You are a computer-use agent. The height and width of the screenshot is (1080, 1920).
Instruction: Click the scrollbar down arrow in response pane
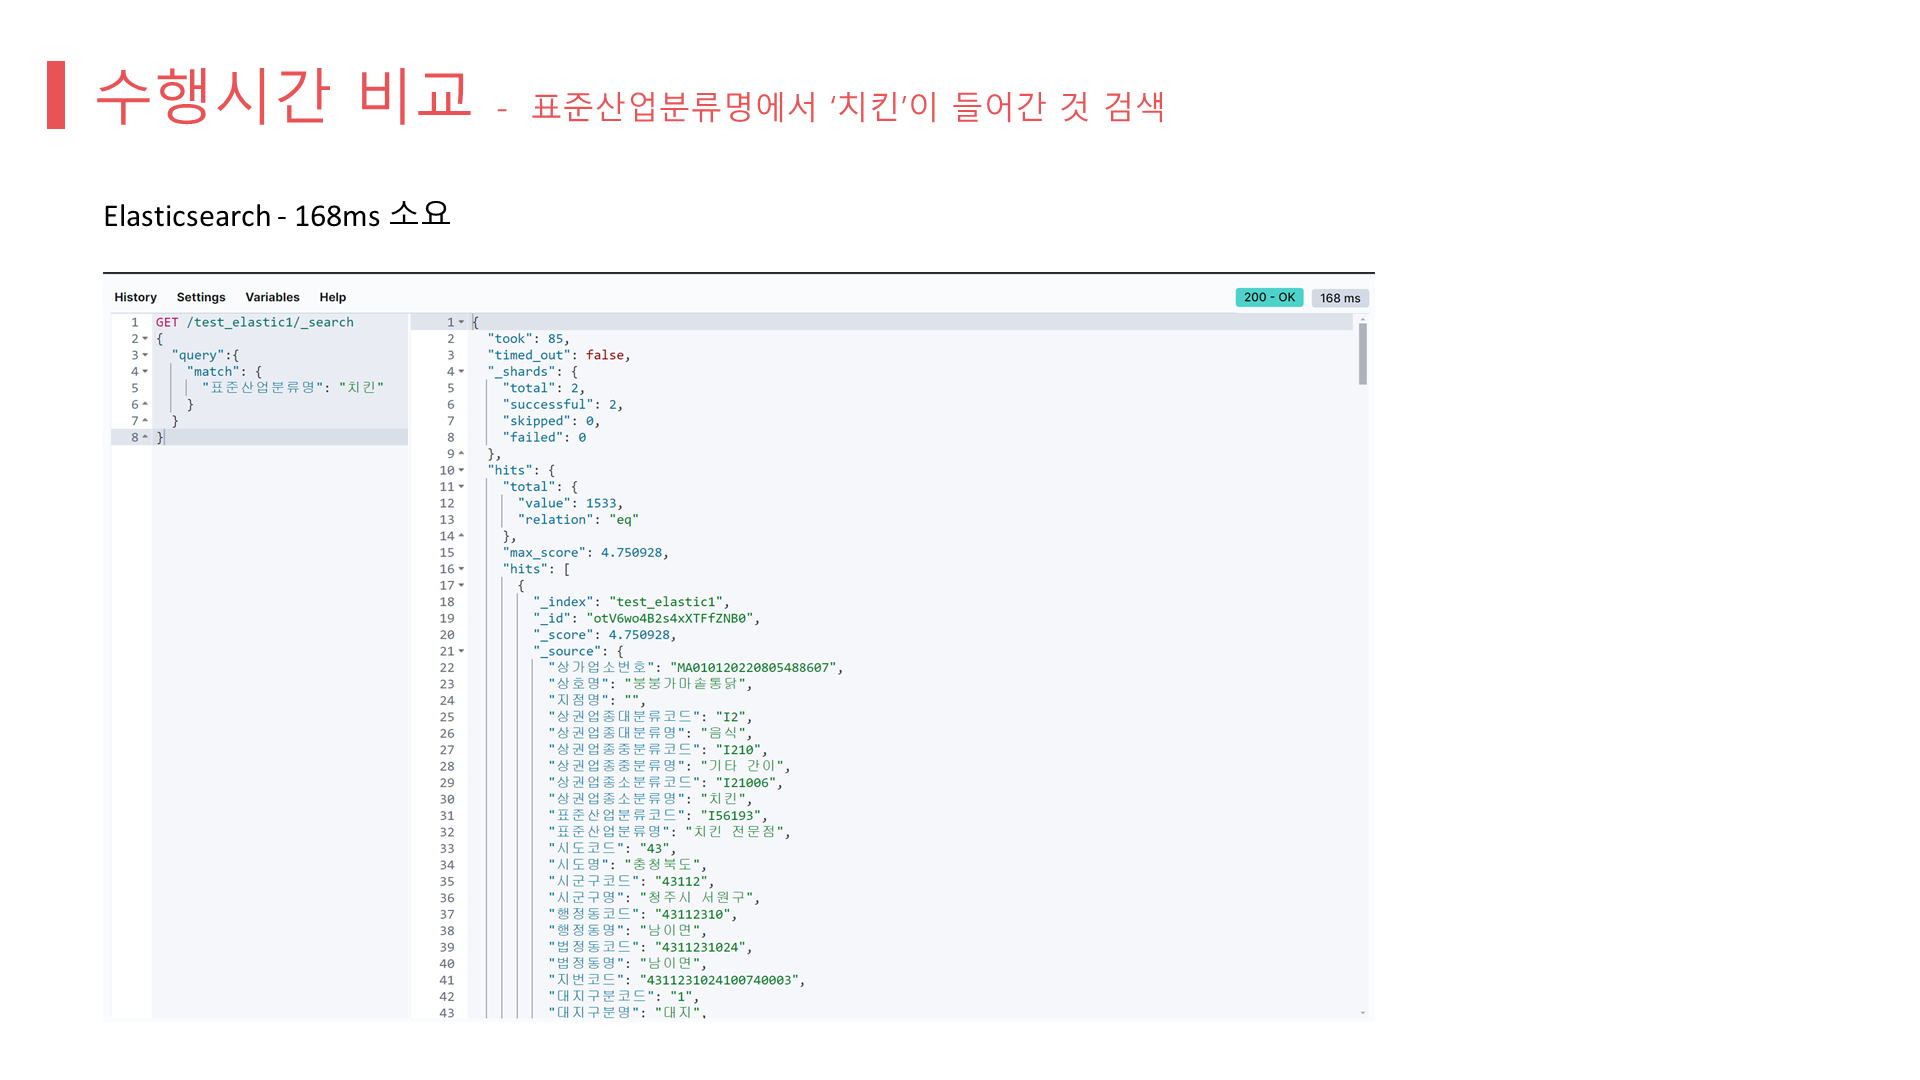[1362, 1013]
